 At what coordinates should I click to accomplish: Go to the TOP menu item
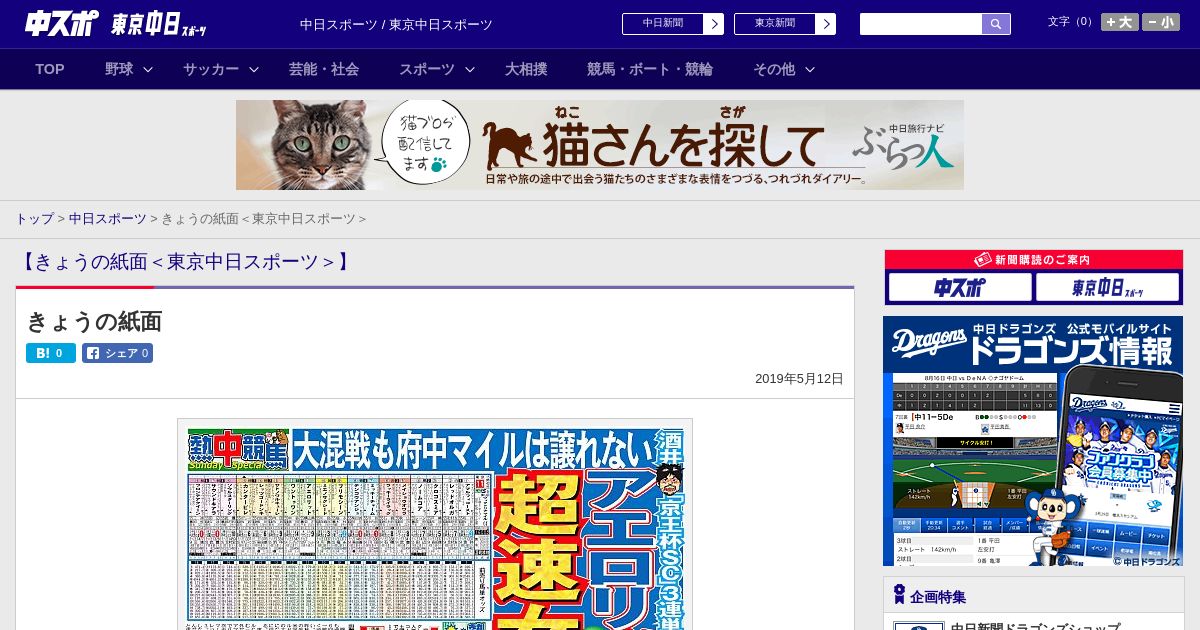point(50,69)
